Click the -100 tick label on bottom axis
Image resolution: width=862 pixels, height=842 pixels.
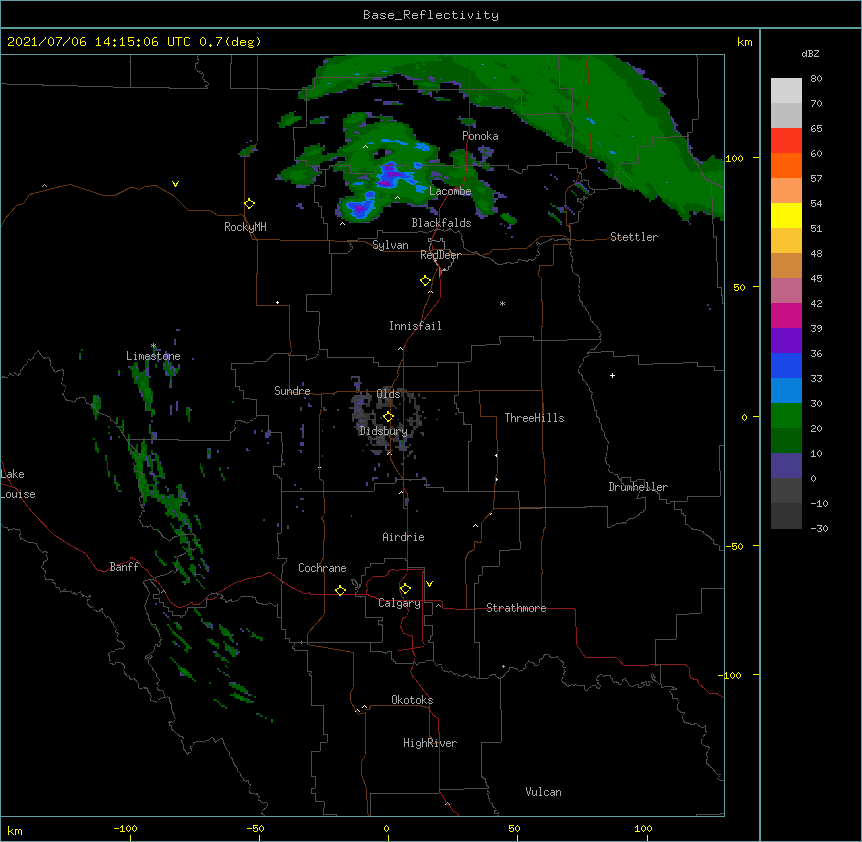tap(125, 829)
